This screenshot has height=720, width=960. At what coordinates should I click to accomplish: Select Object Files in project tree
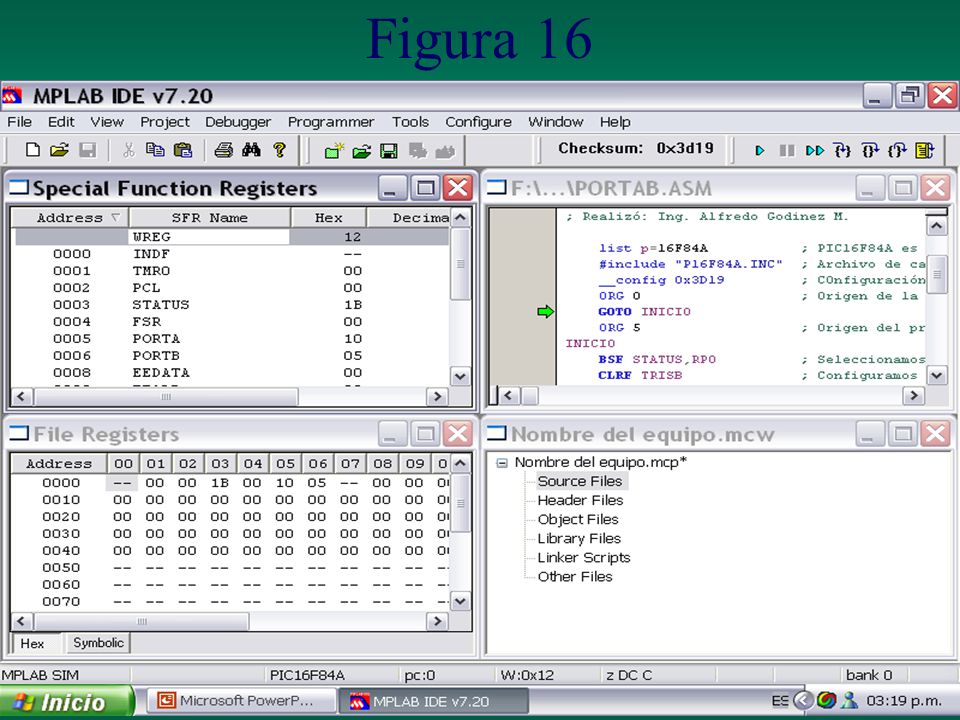pos(578,519)
